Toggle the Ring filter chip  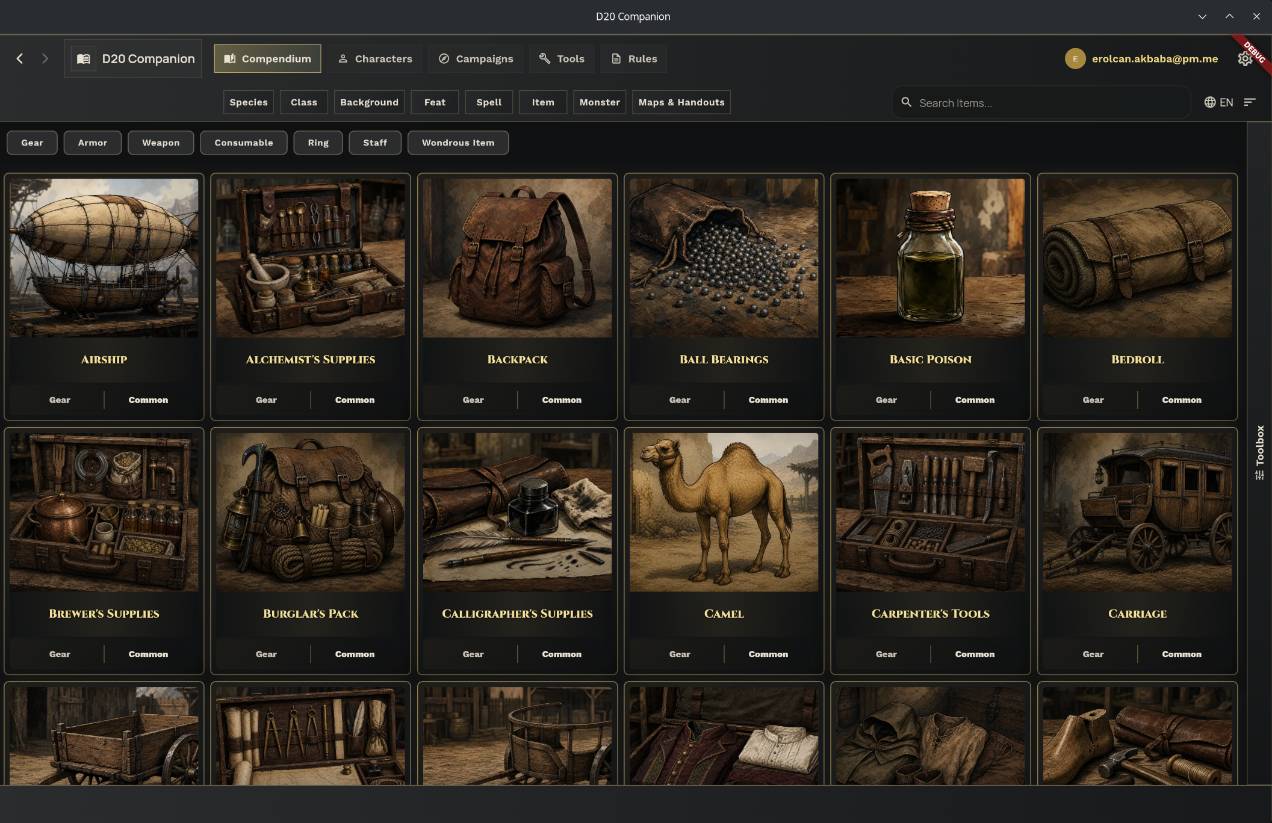(318, 143)
